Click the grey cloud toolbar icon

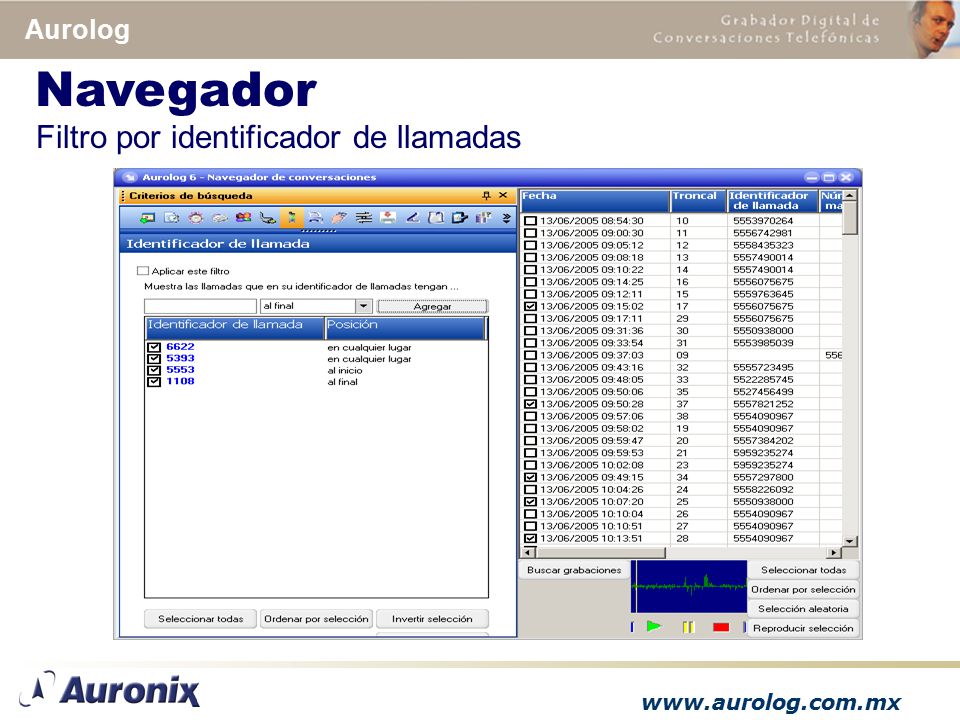(x=220, y=217)
